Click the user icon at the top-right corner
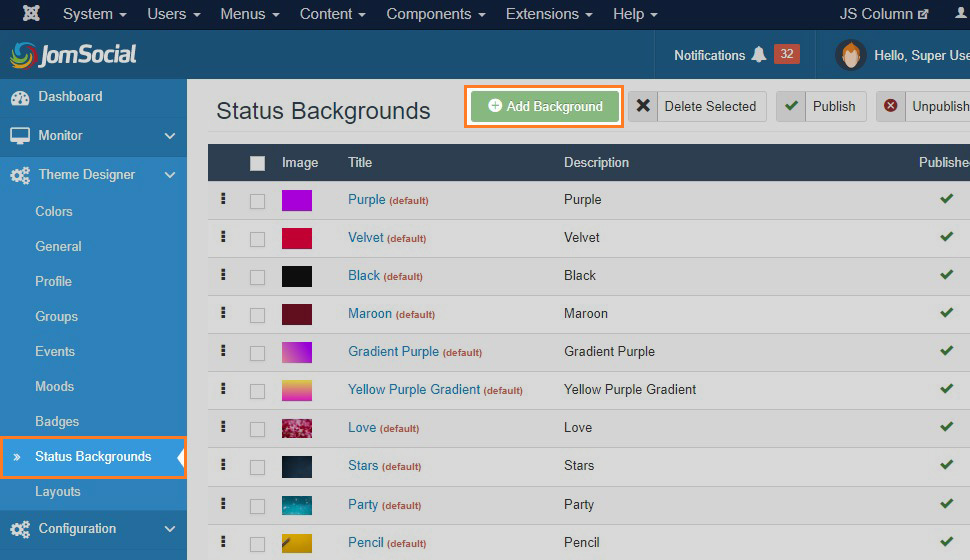 pyautogui.click(x=963, y=13)
